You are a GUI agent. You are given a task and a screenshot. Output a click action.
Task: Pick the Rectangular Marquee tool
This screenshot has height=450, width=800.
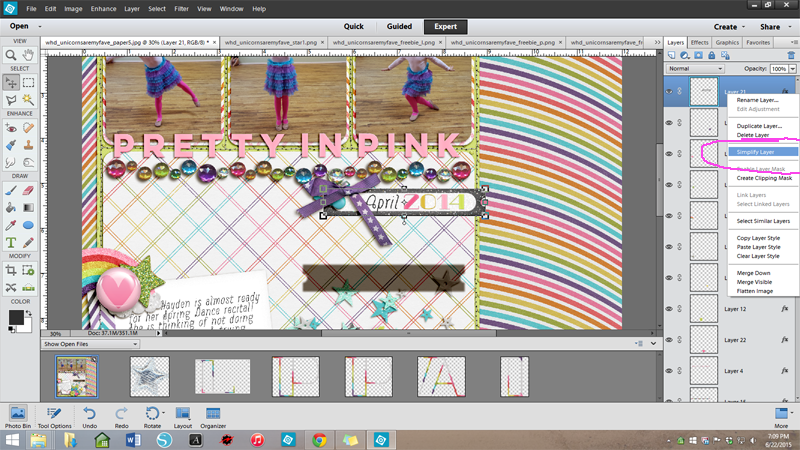29,83
